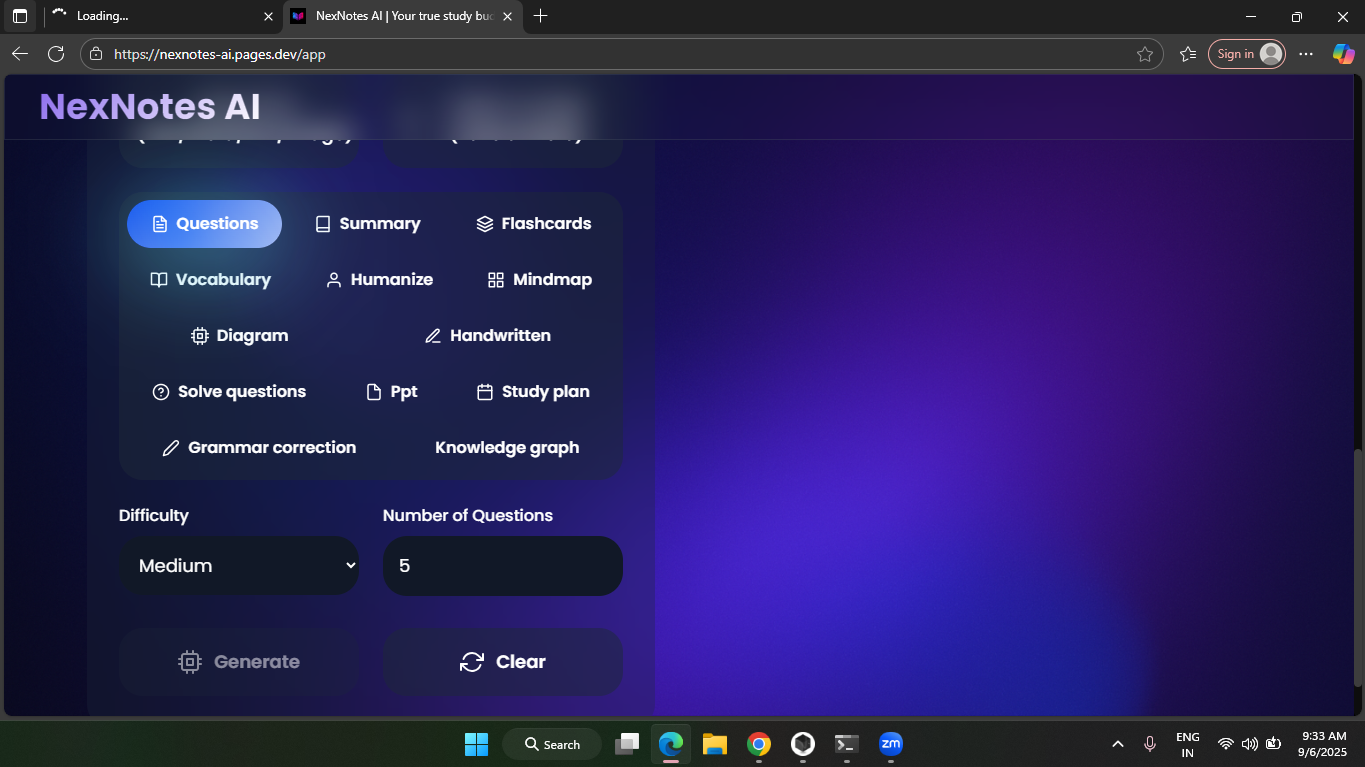Click the Generate button
1365x767 pixels.
(239, 662)
